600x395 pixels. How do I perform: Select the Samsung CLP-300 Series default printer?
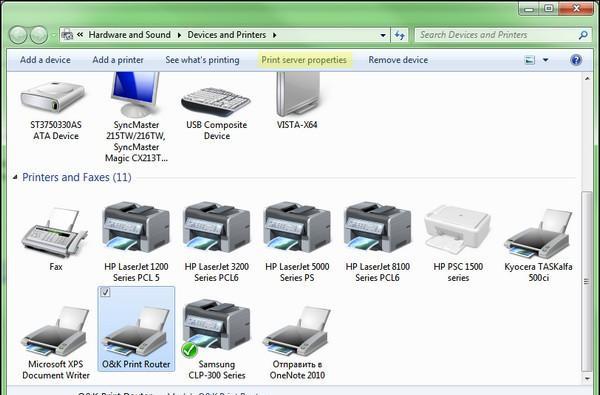coord(217,328)
